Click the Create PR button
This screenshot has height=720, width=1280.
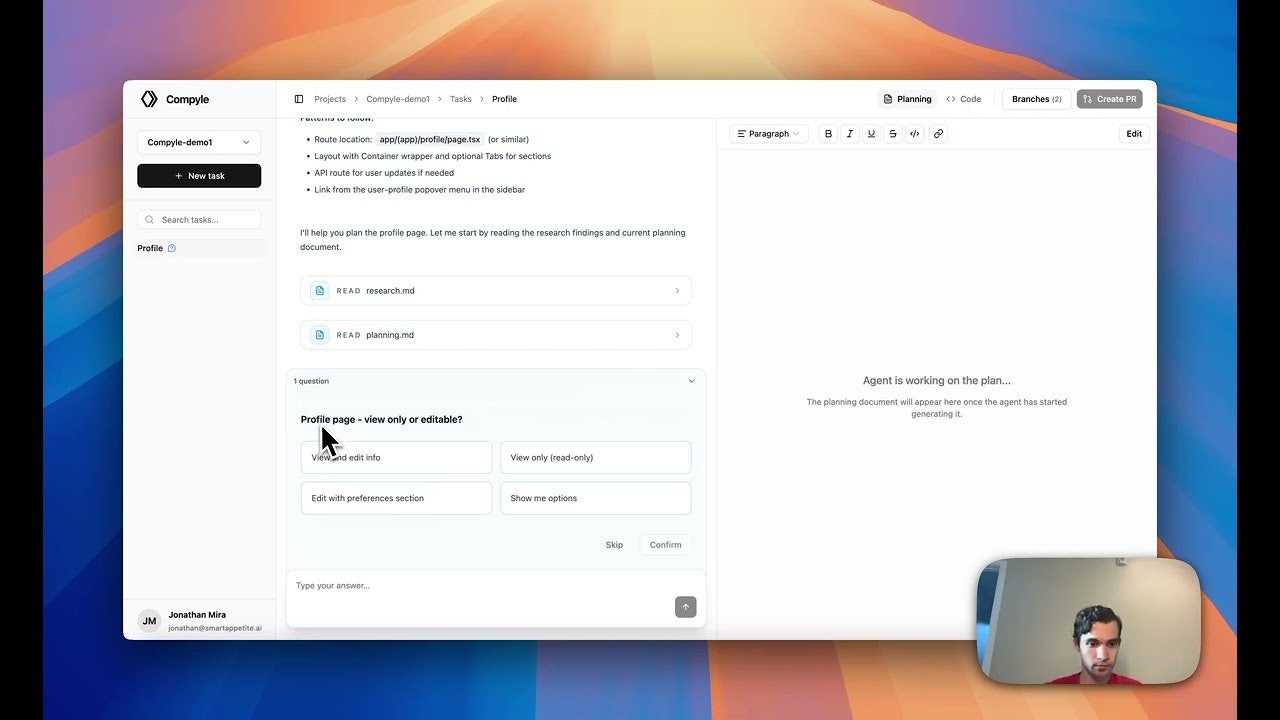coord(1110,99)
